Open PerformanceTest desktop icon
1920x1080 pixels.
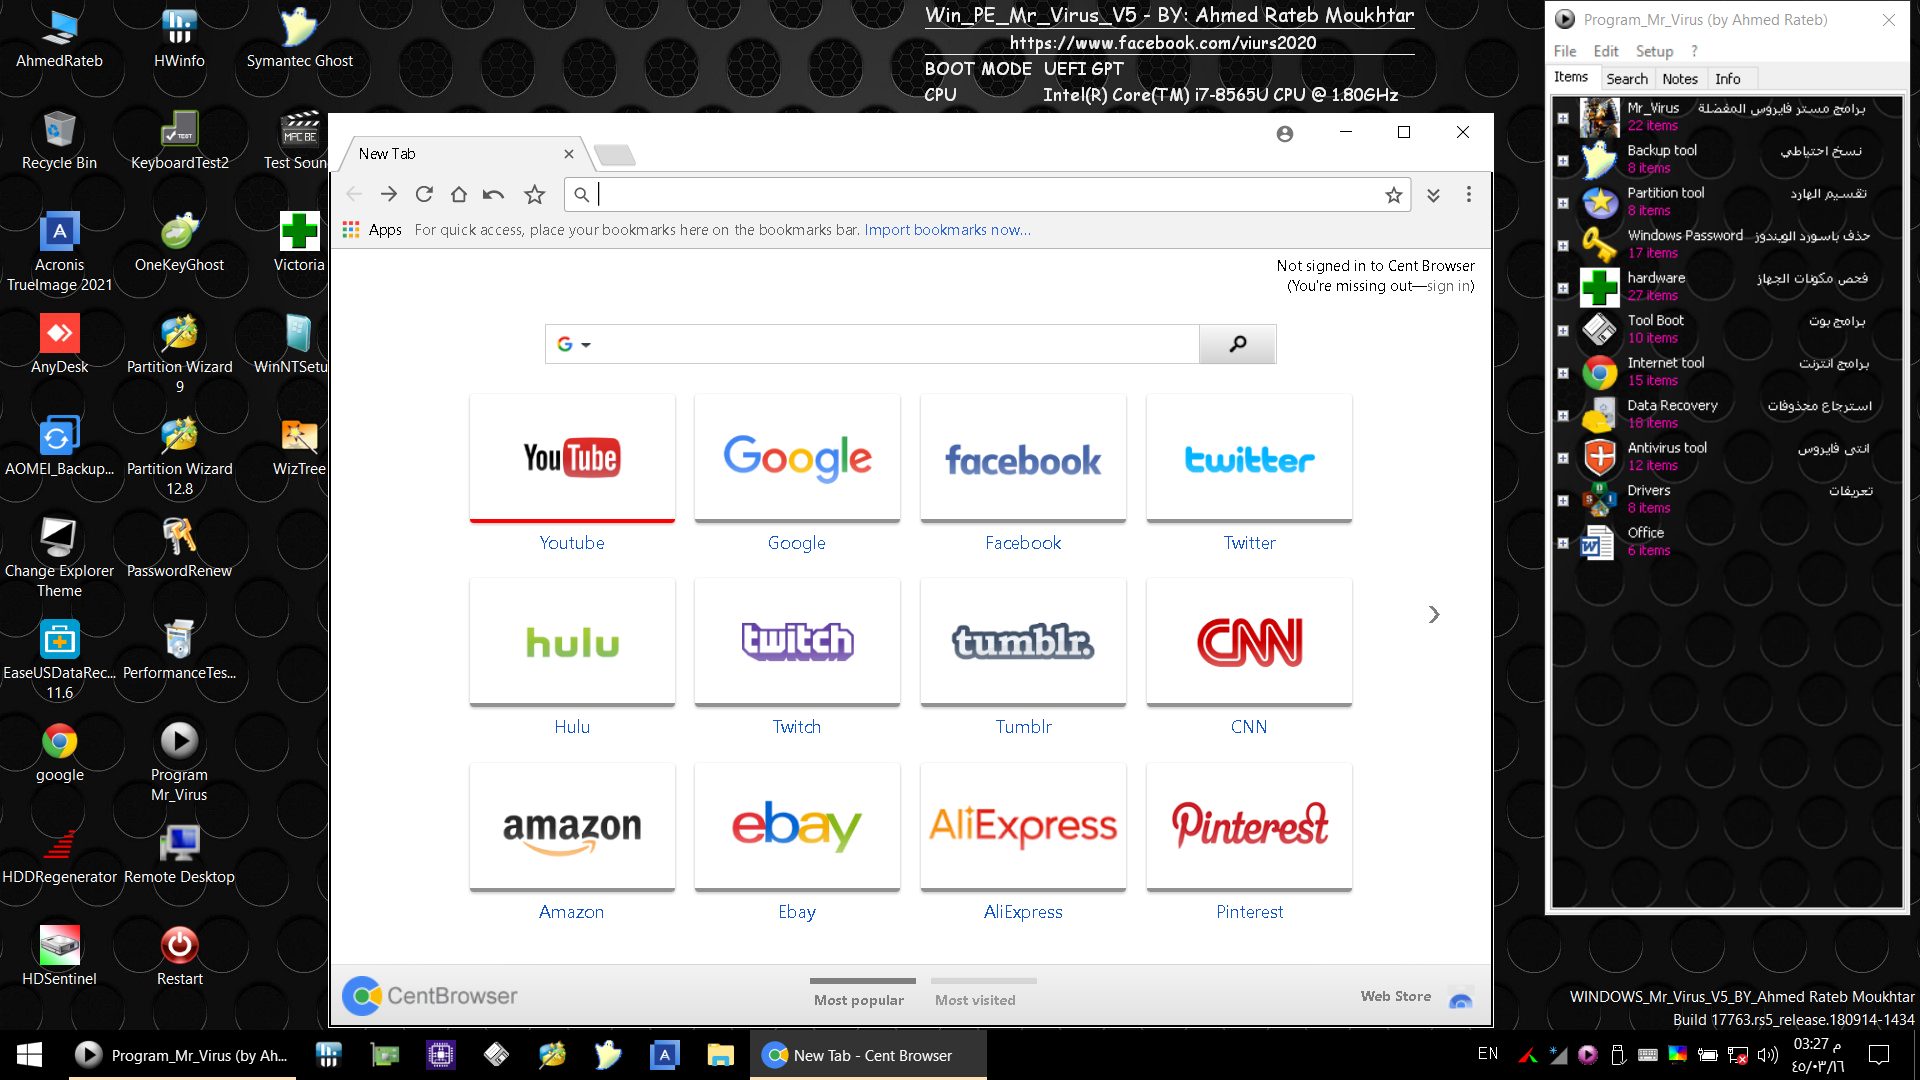tap(179, 650)
